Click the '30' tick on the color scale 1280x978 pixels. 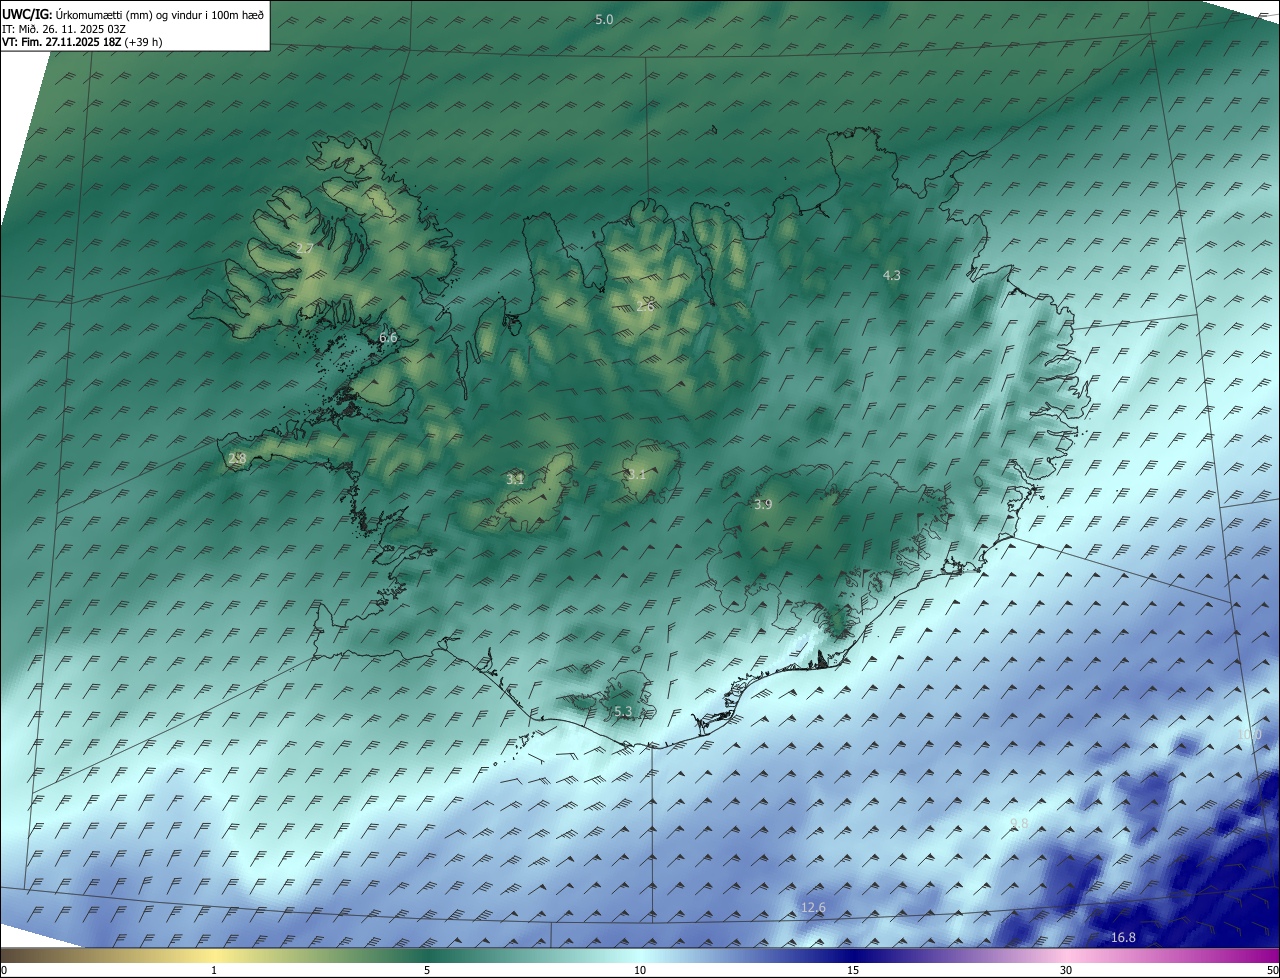(1066, 970)
